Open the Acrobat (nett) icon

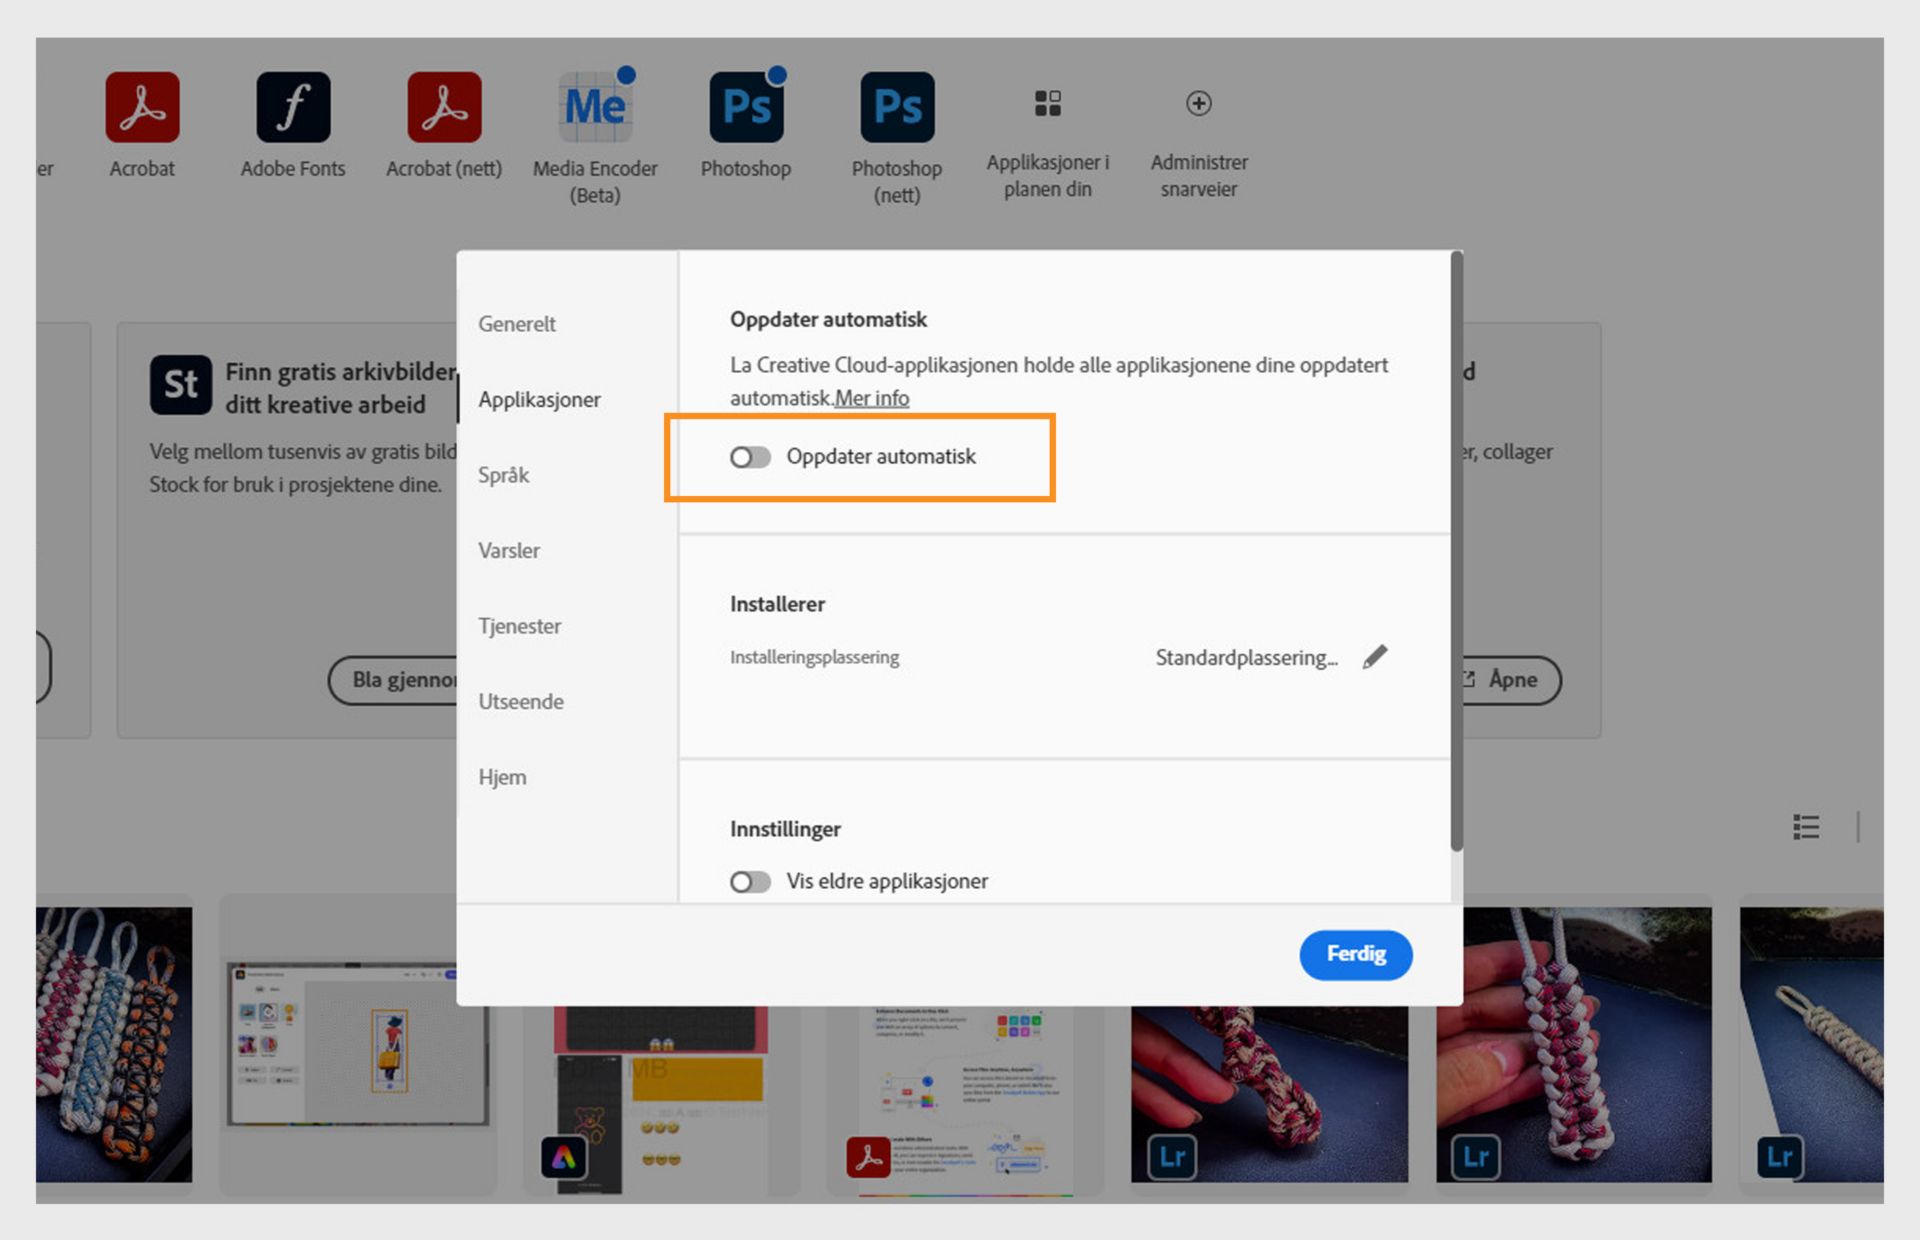click(444, 107)
